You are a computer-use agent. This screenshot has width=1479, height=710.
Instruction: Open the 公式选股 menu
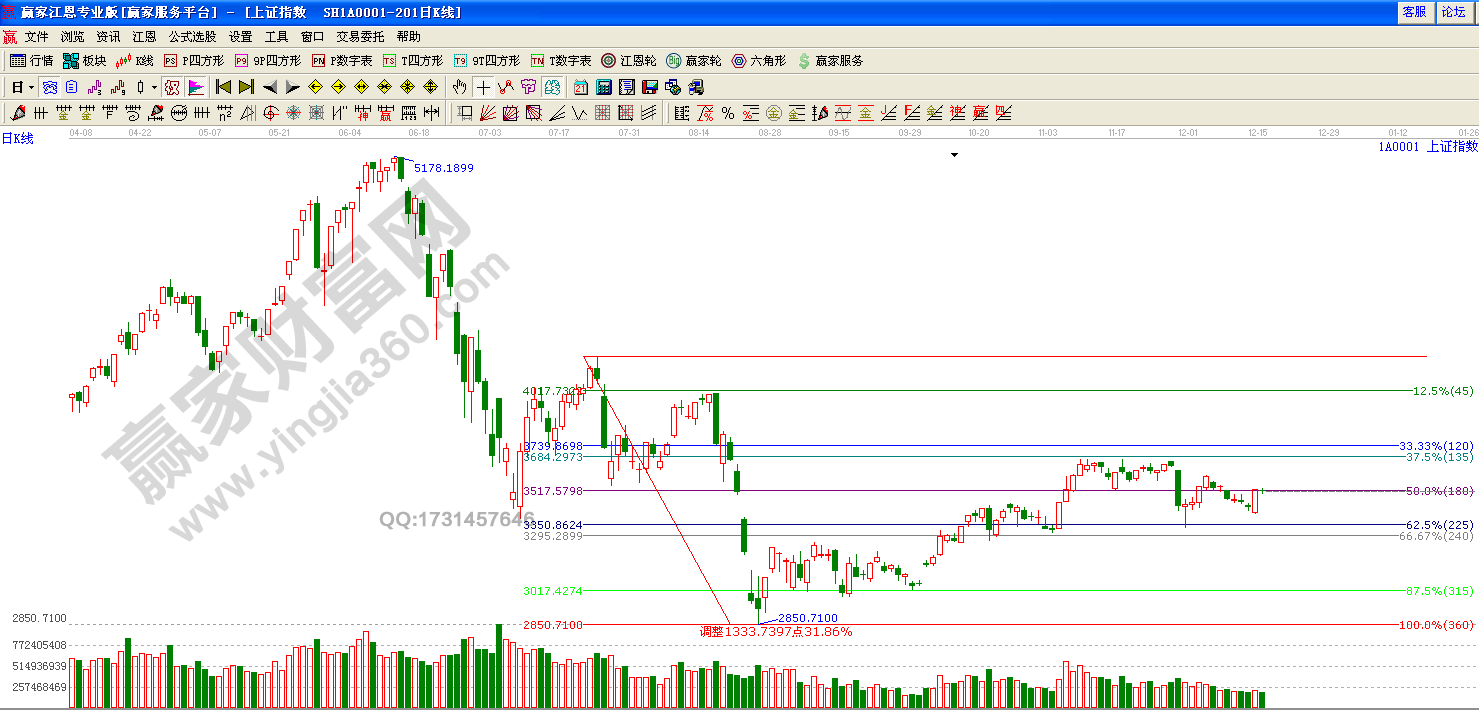tap(192, 36)
